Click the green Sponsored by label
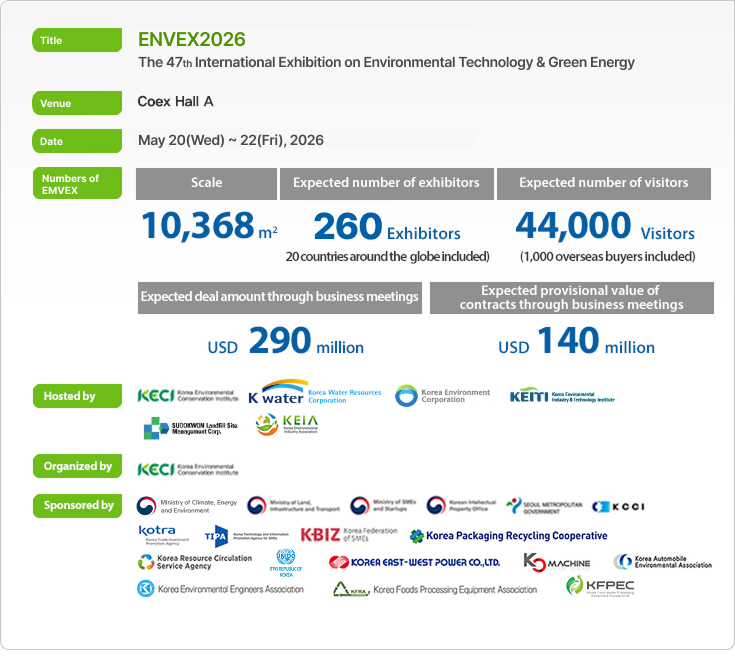This screenshot has height=660, width=735. (x=79, y=506)
